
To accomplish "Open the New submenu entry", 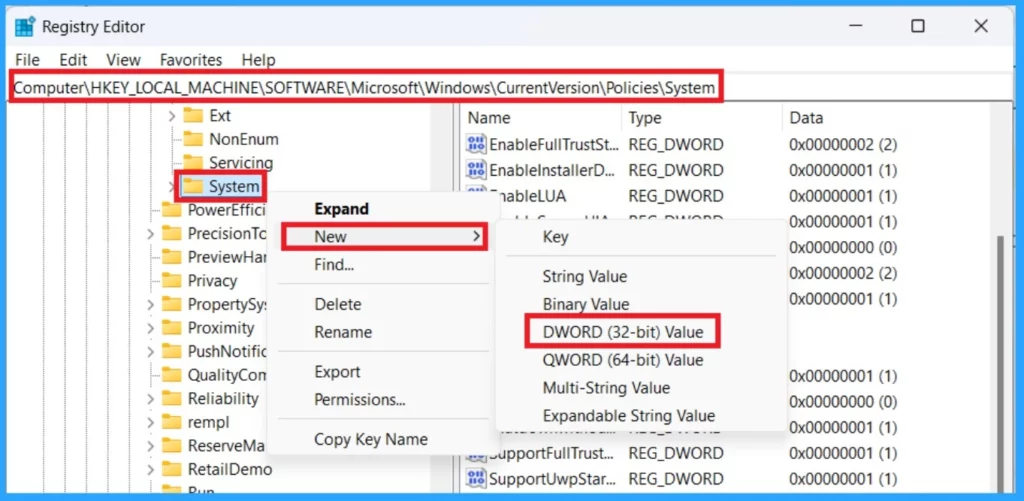I will [385, 236].
